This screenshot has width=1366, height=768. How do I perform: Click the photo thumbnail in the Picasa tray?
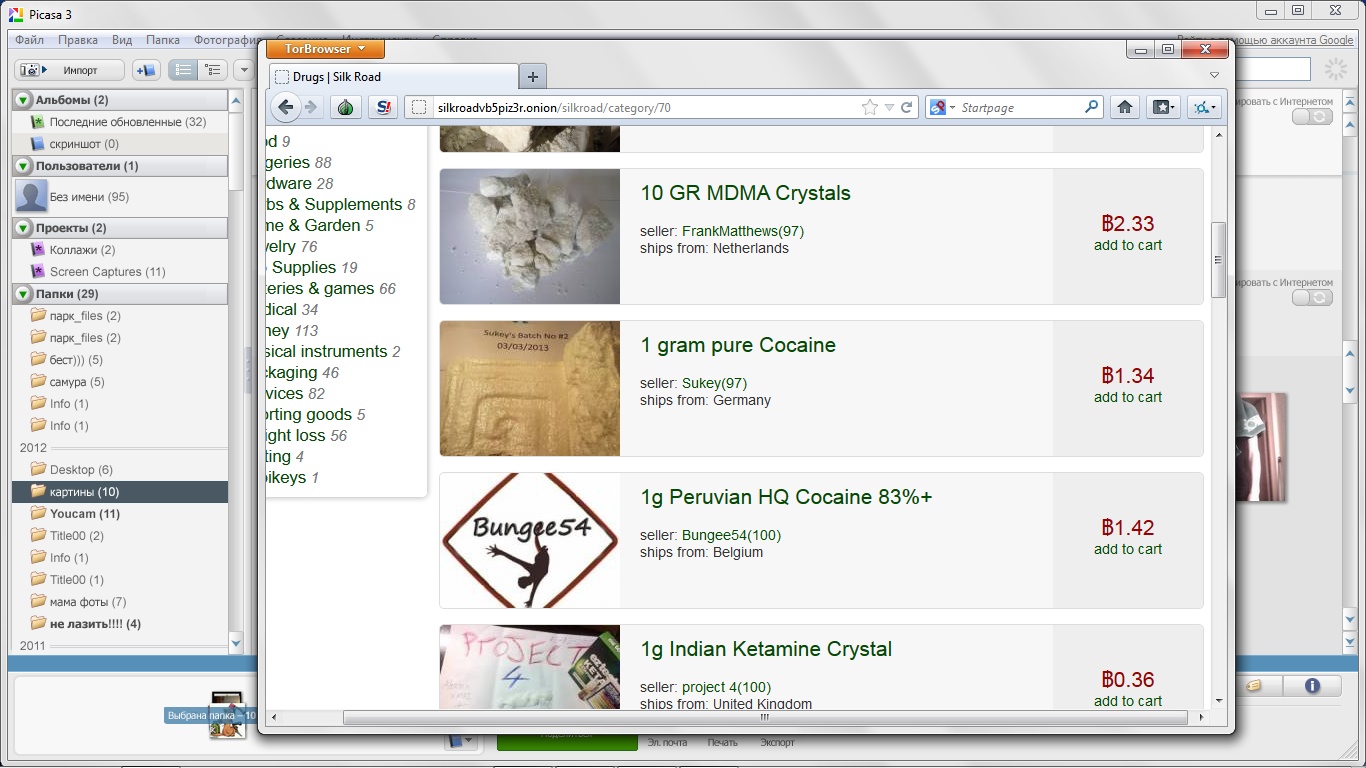tap(227, 715)
